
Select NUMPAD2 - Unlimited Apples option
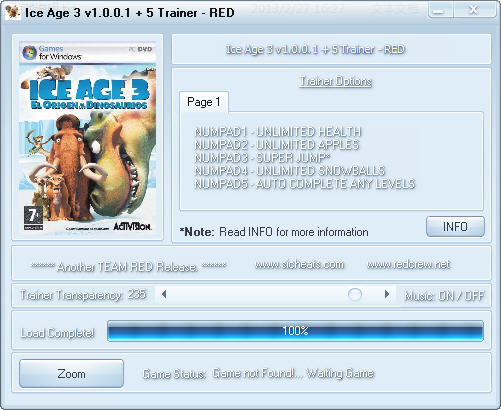(277, 145)
